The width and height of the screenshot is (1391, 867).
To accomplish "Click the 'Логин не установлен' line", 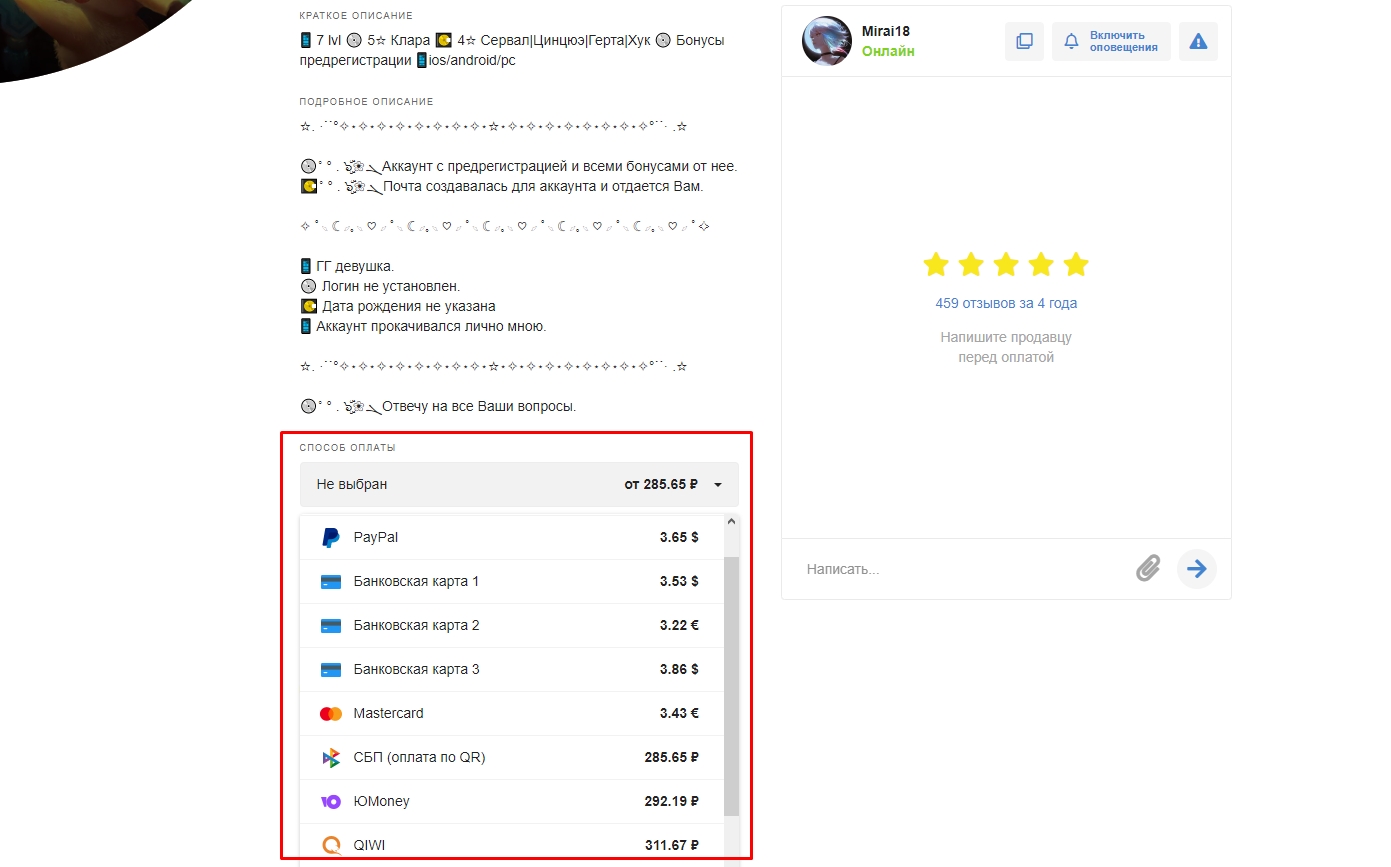I will (x=380, y=286).
